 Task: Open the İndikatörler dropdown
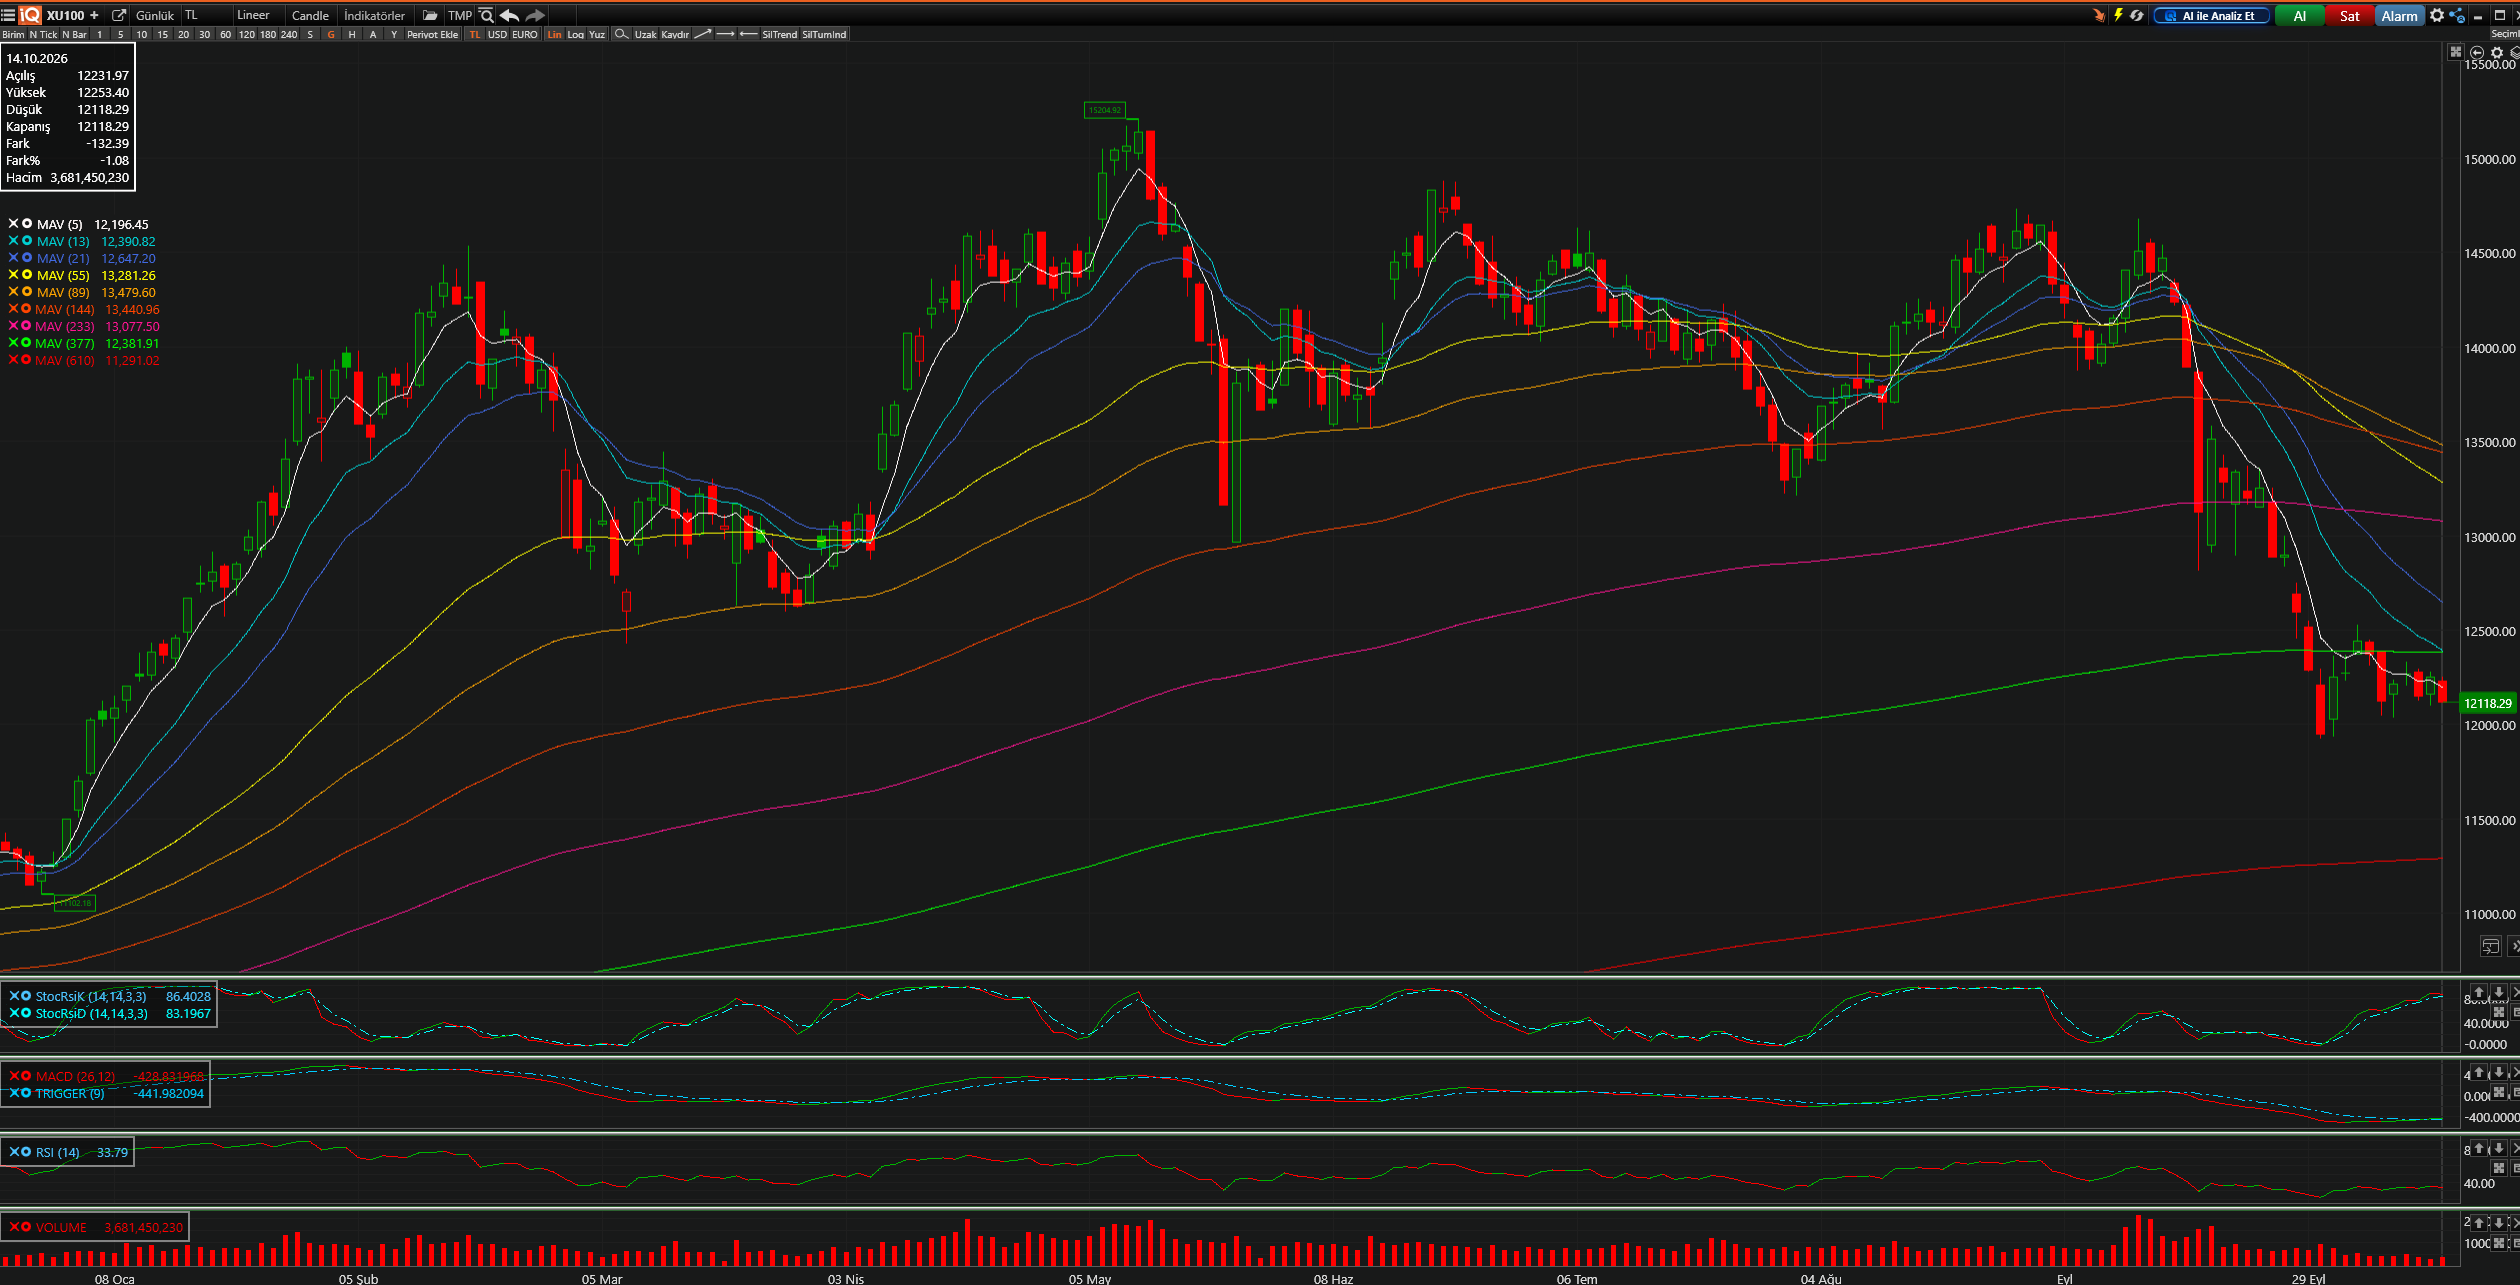[376, 15]
